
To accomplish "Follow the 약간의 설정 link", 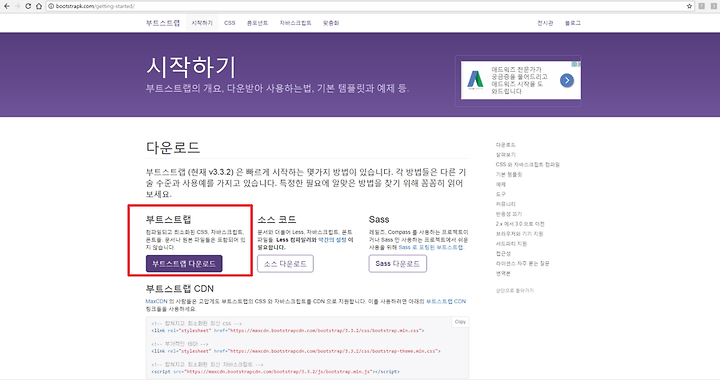I will [x=332, y=240].
